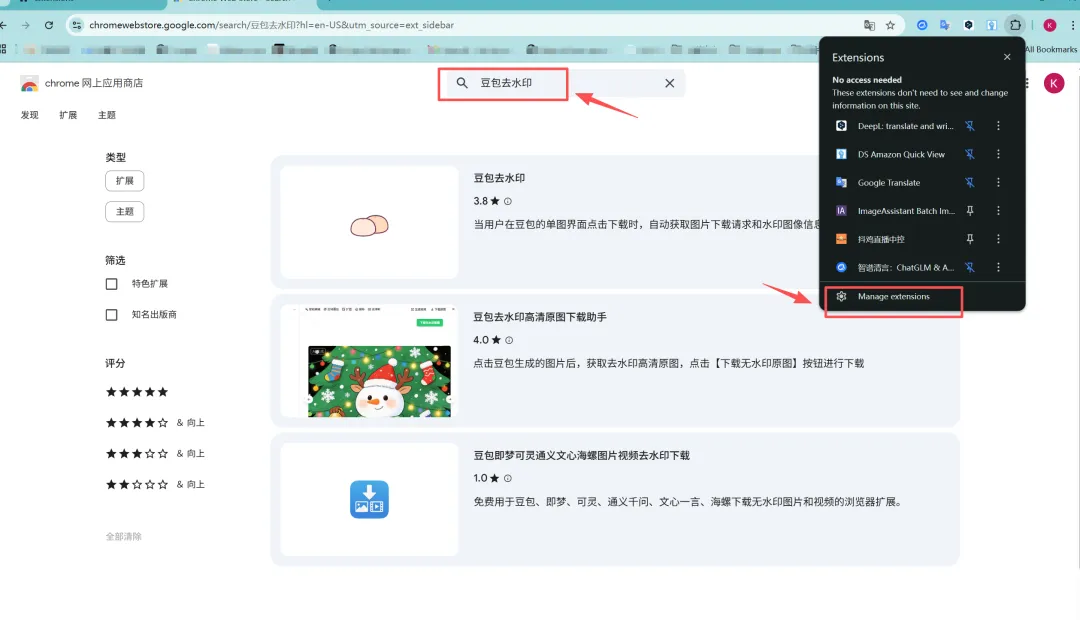
Task: Select DeepL: translate and write extension
Action: (905, 126)
